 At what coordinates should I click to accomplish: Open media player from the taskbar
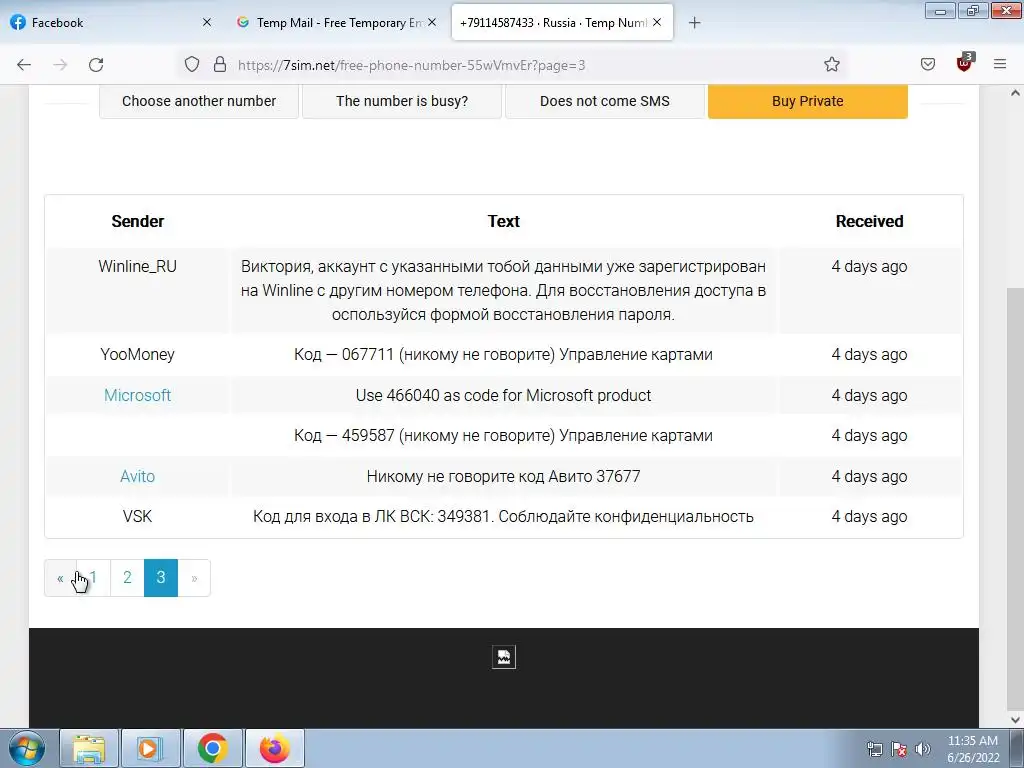click(x=150, y=748)
